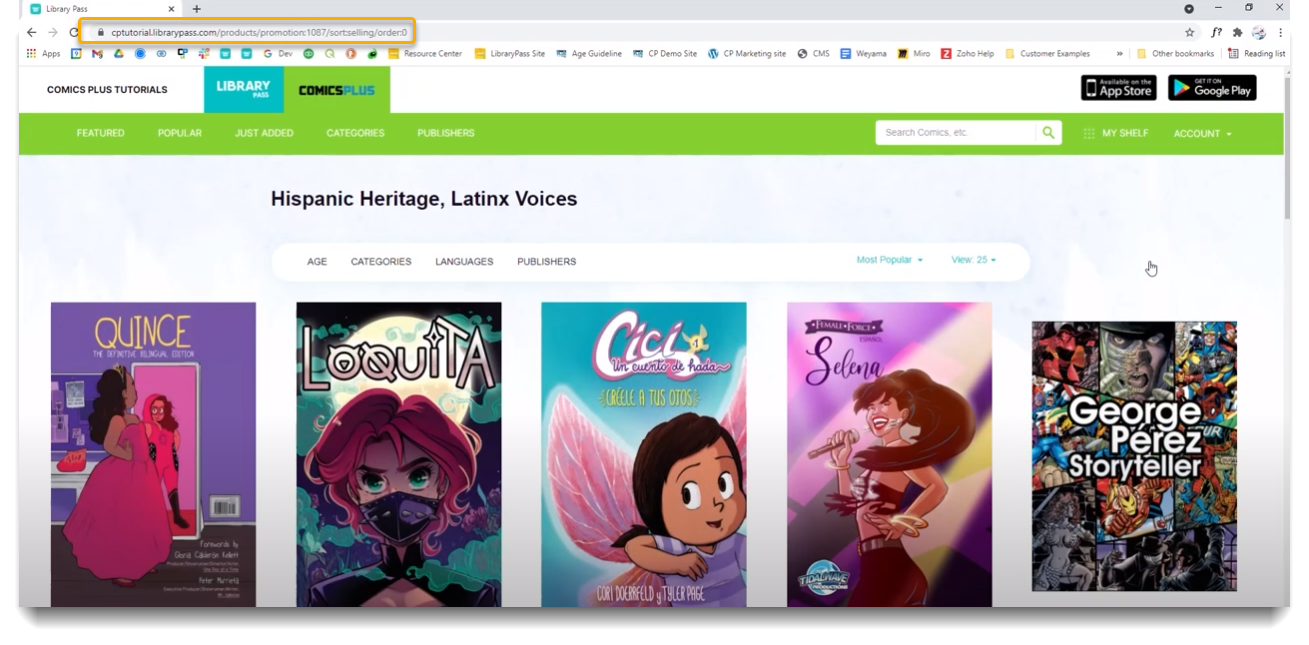Viewport: 1309px width, 645px height.
Task: Expand the Age filter
Action: [317, 262]
